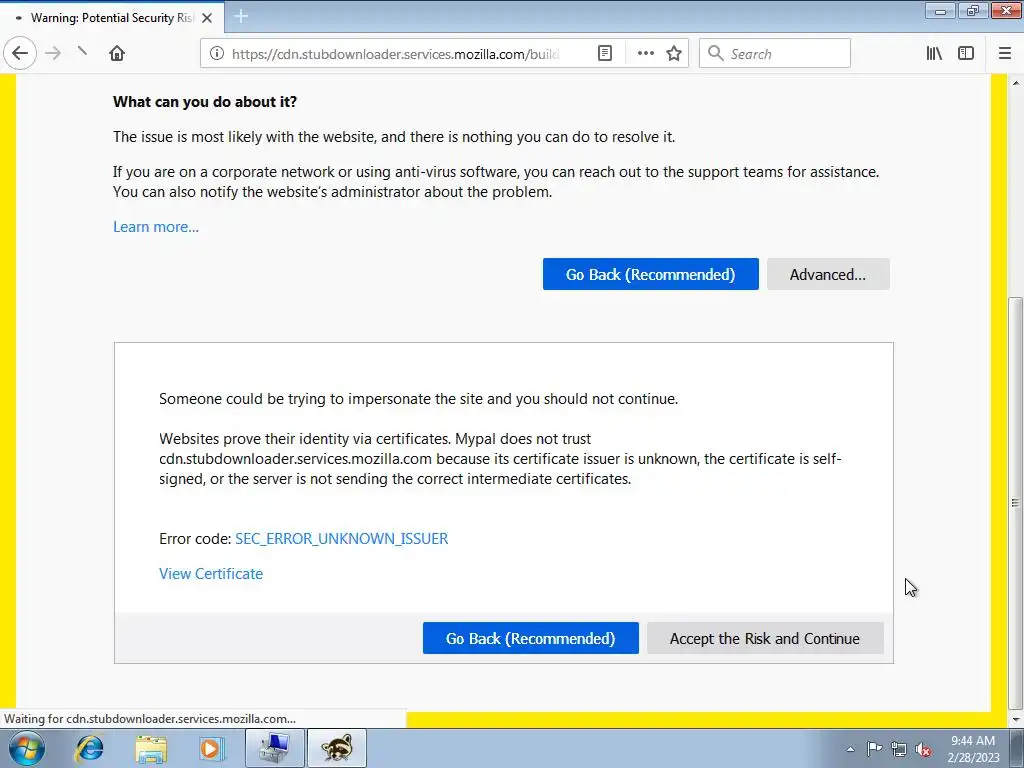Viewport: 1024px width, 768px height.
Task: Click the vertical scrollbar thumb
Action: pos(1016,503)
